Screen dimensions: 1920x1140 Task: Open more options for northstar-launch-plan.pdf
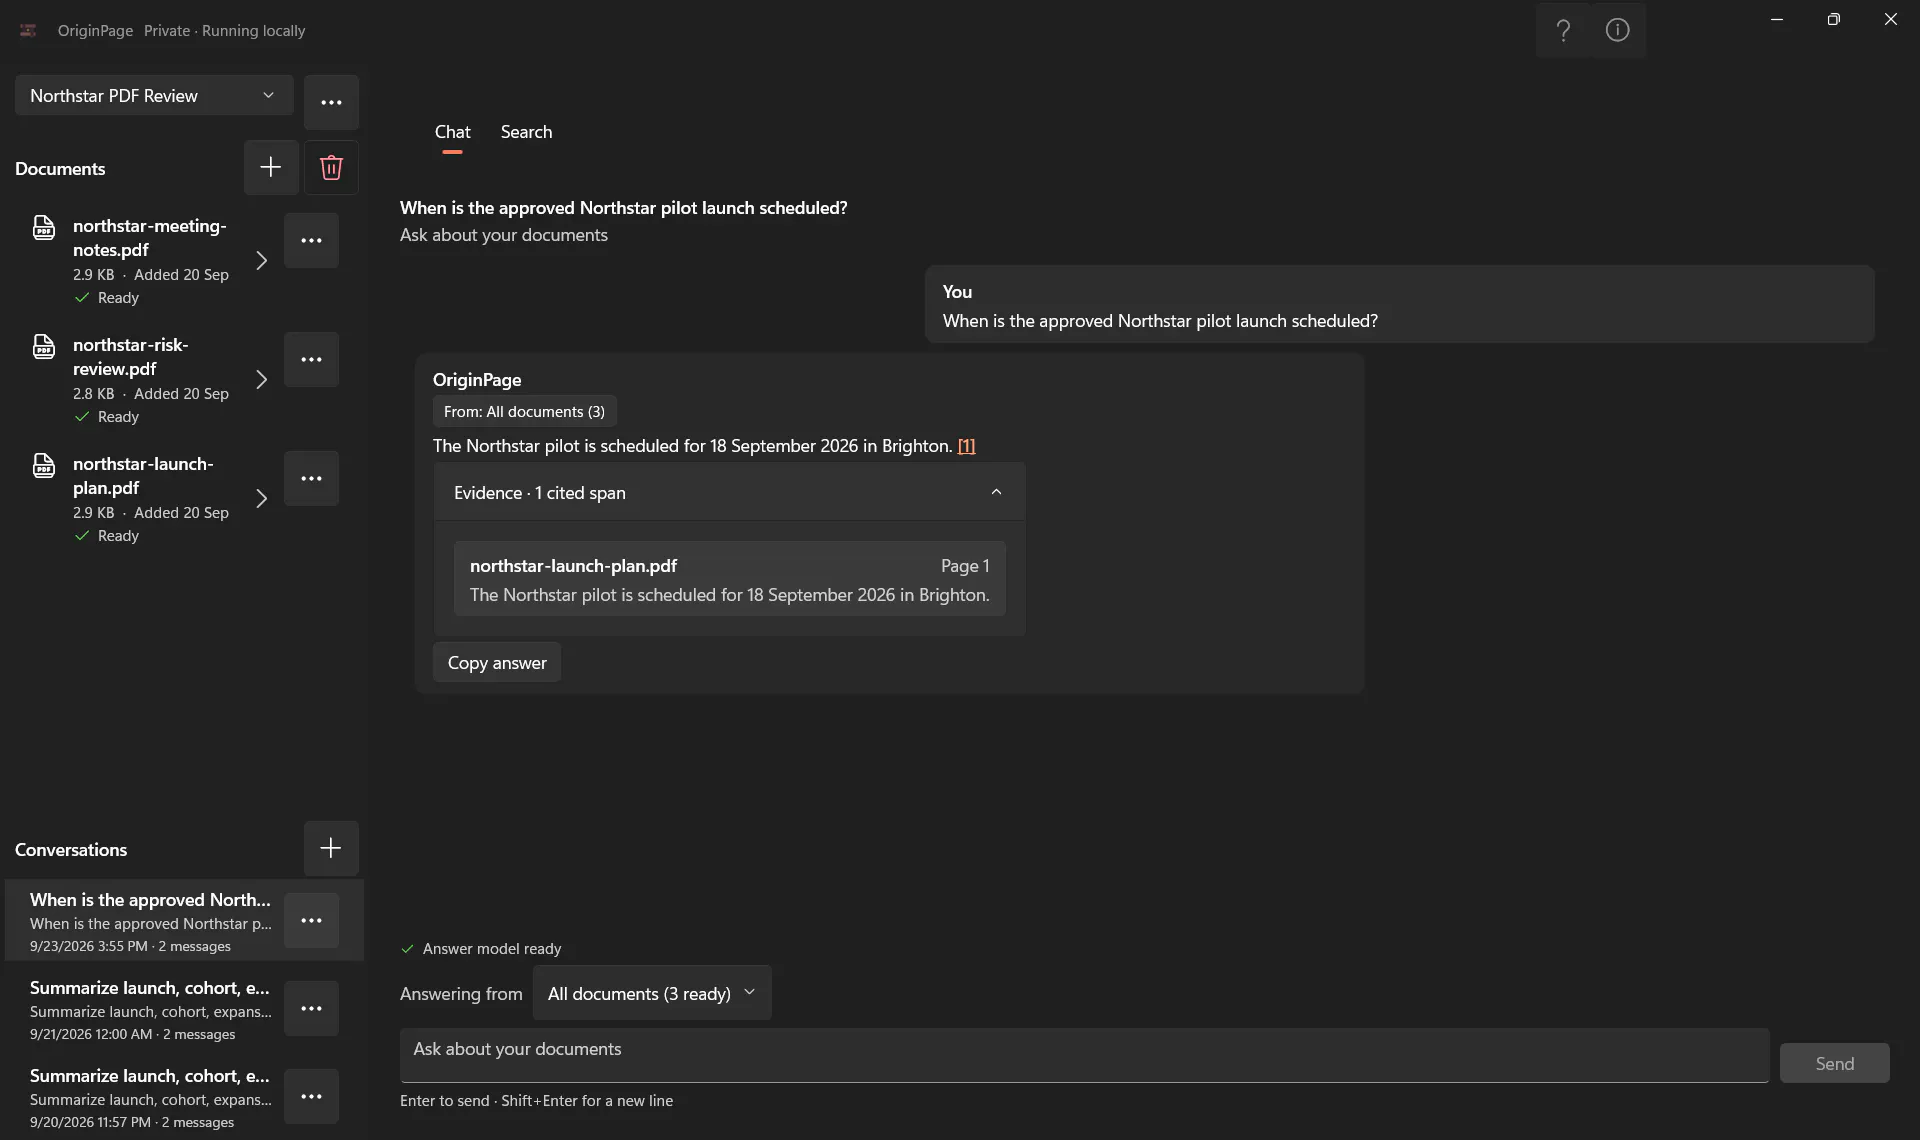tap(311, 478)
